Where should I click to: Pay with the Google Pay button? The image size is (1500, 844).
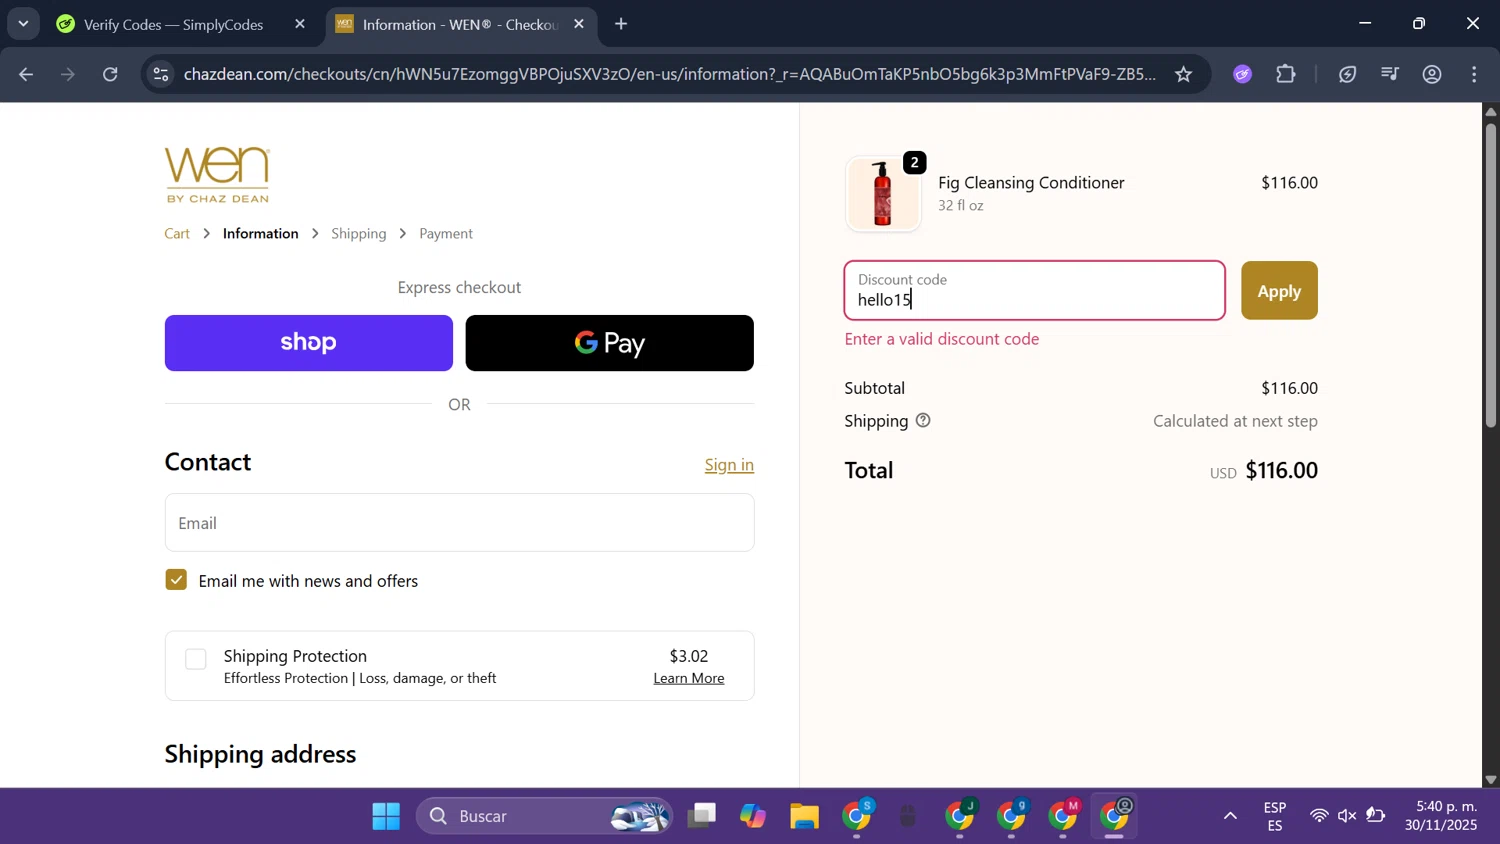pyautogui.click(x=610, y=343)
